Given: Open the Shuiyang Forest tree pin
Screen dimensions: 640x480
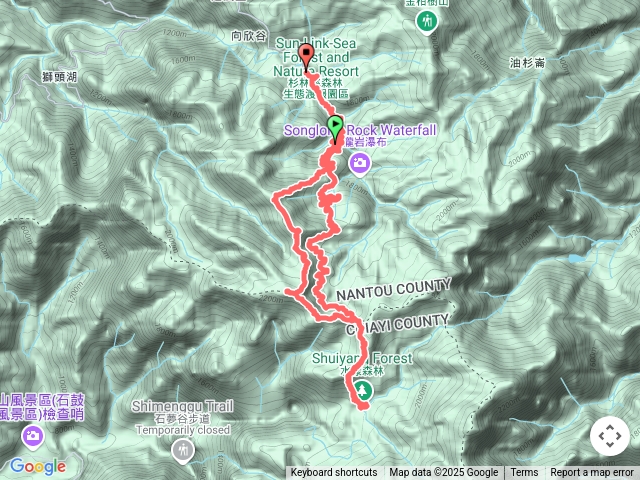Looking at the screenshot, I should click(x=362, y=391).
